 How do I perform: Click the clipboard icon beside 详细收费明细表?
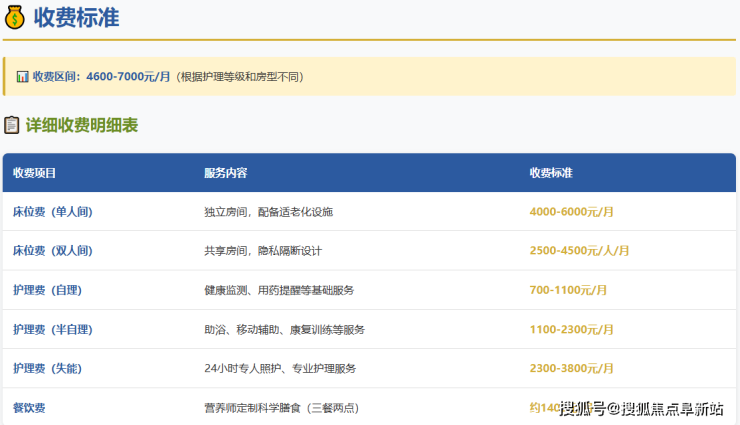12,125
